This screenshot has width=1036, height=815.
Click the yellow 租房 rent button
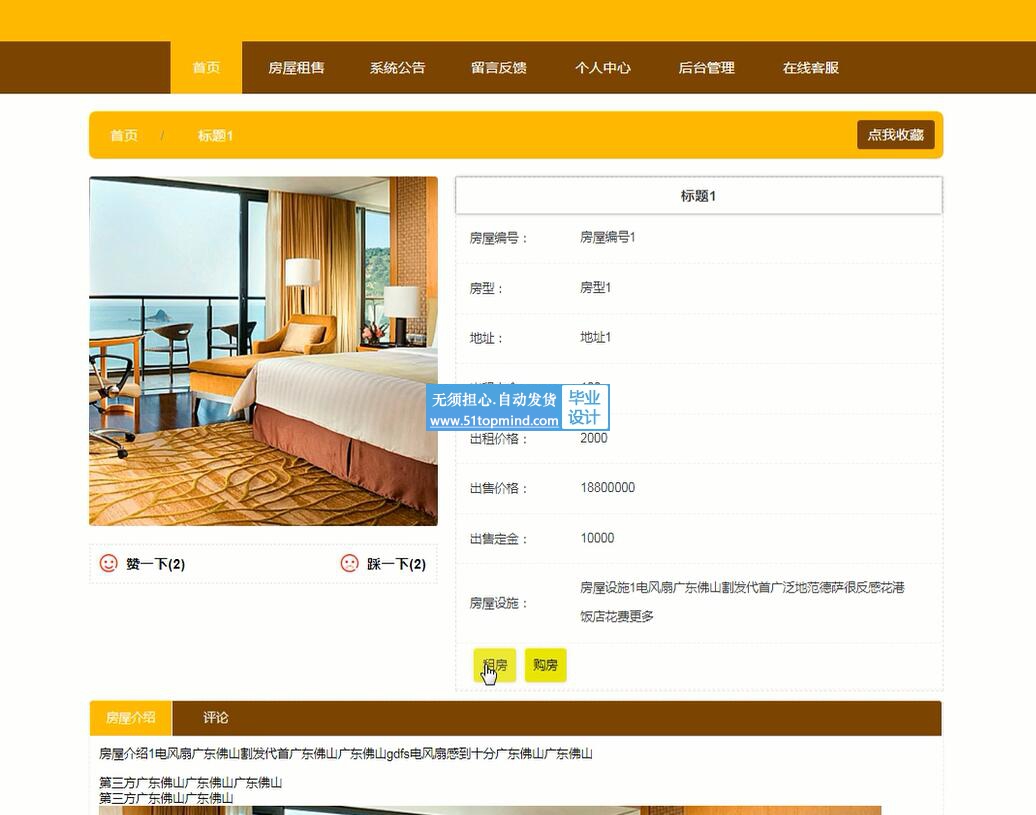pyautogui.click(x=495, y=665)
